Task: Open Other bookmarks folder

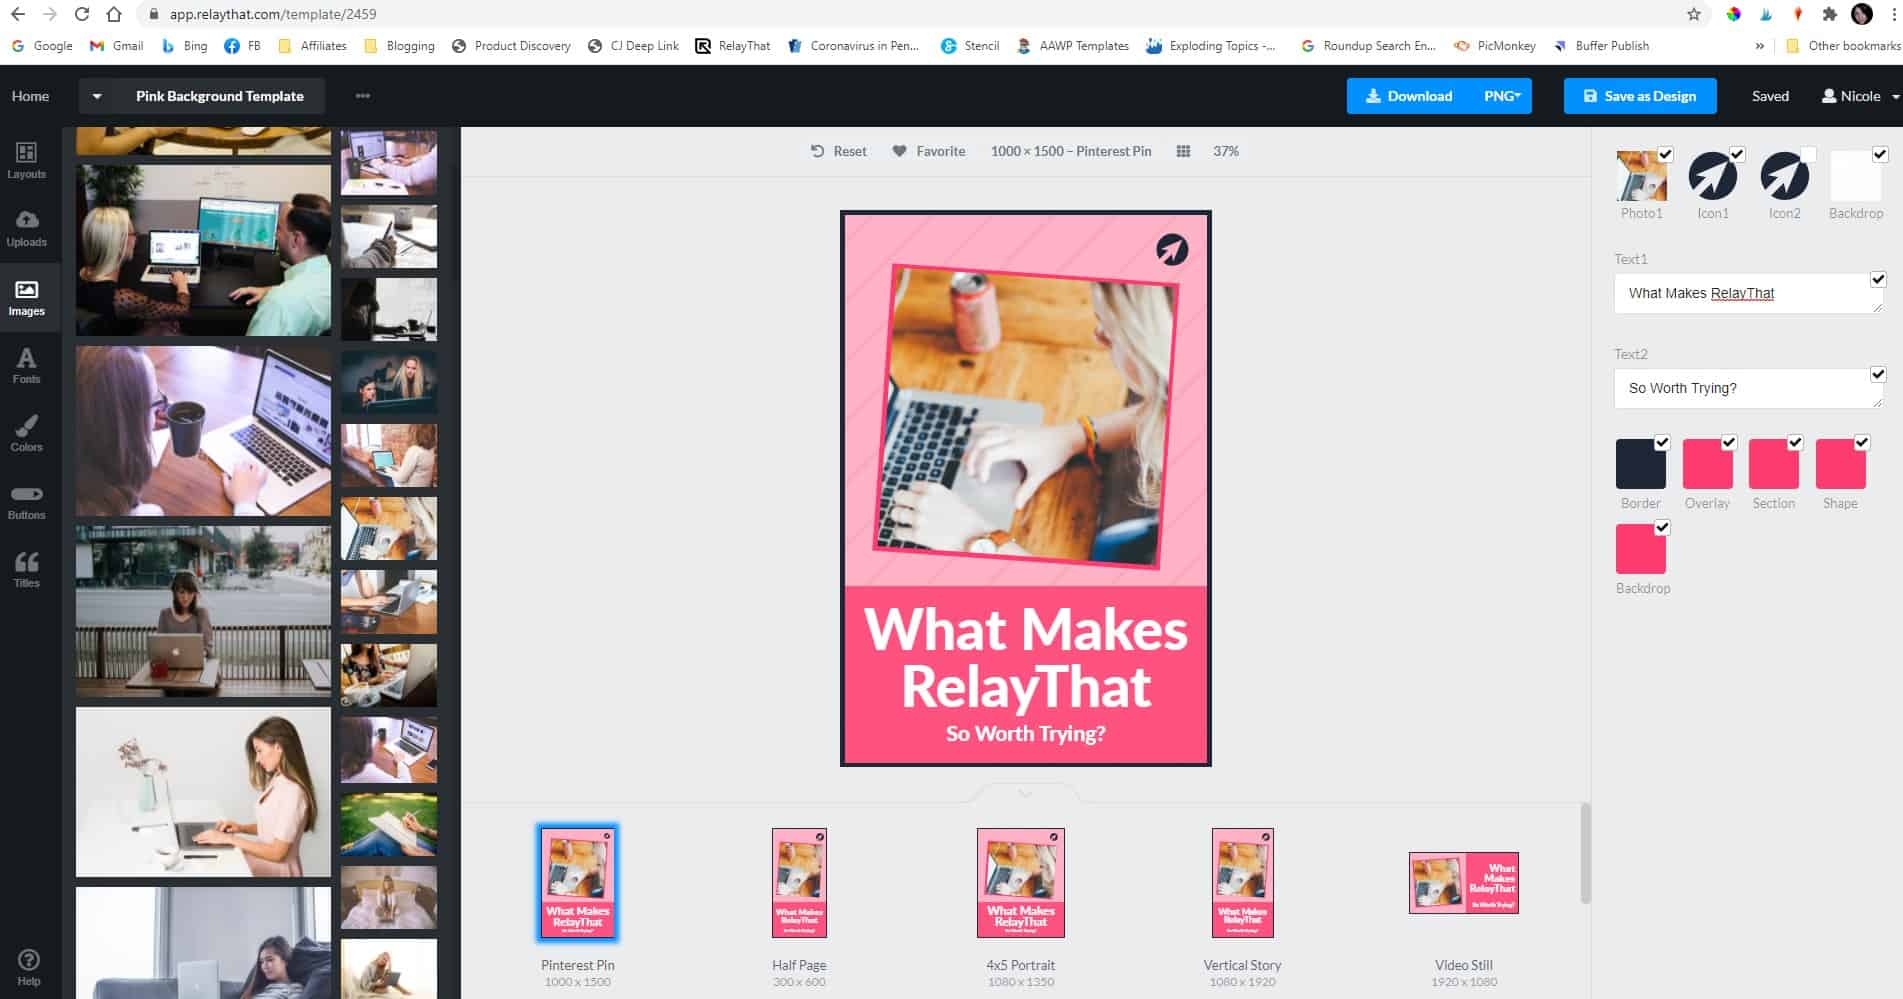Action: (x=1843, y=46)
